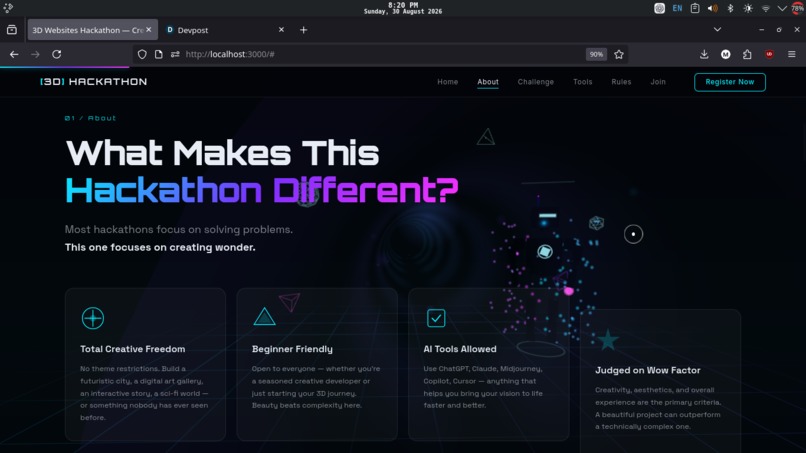Open the clock and date in the top panel
The width and height of the screenshot is (806, 453).
[403, 8]
